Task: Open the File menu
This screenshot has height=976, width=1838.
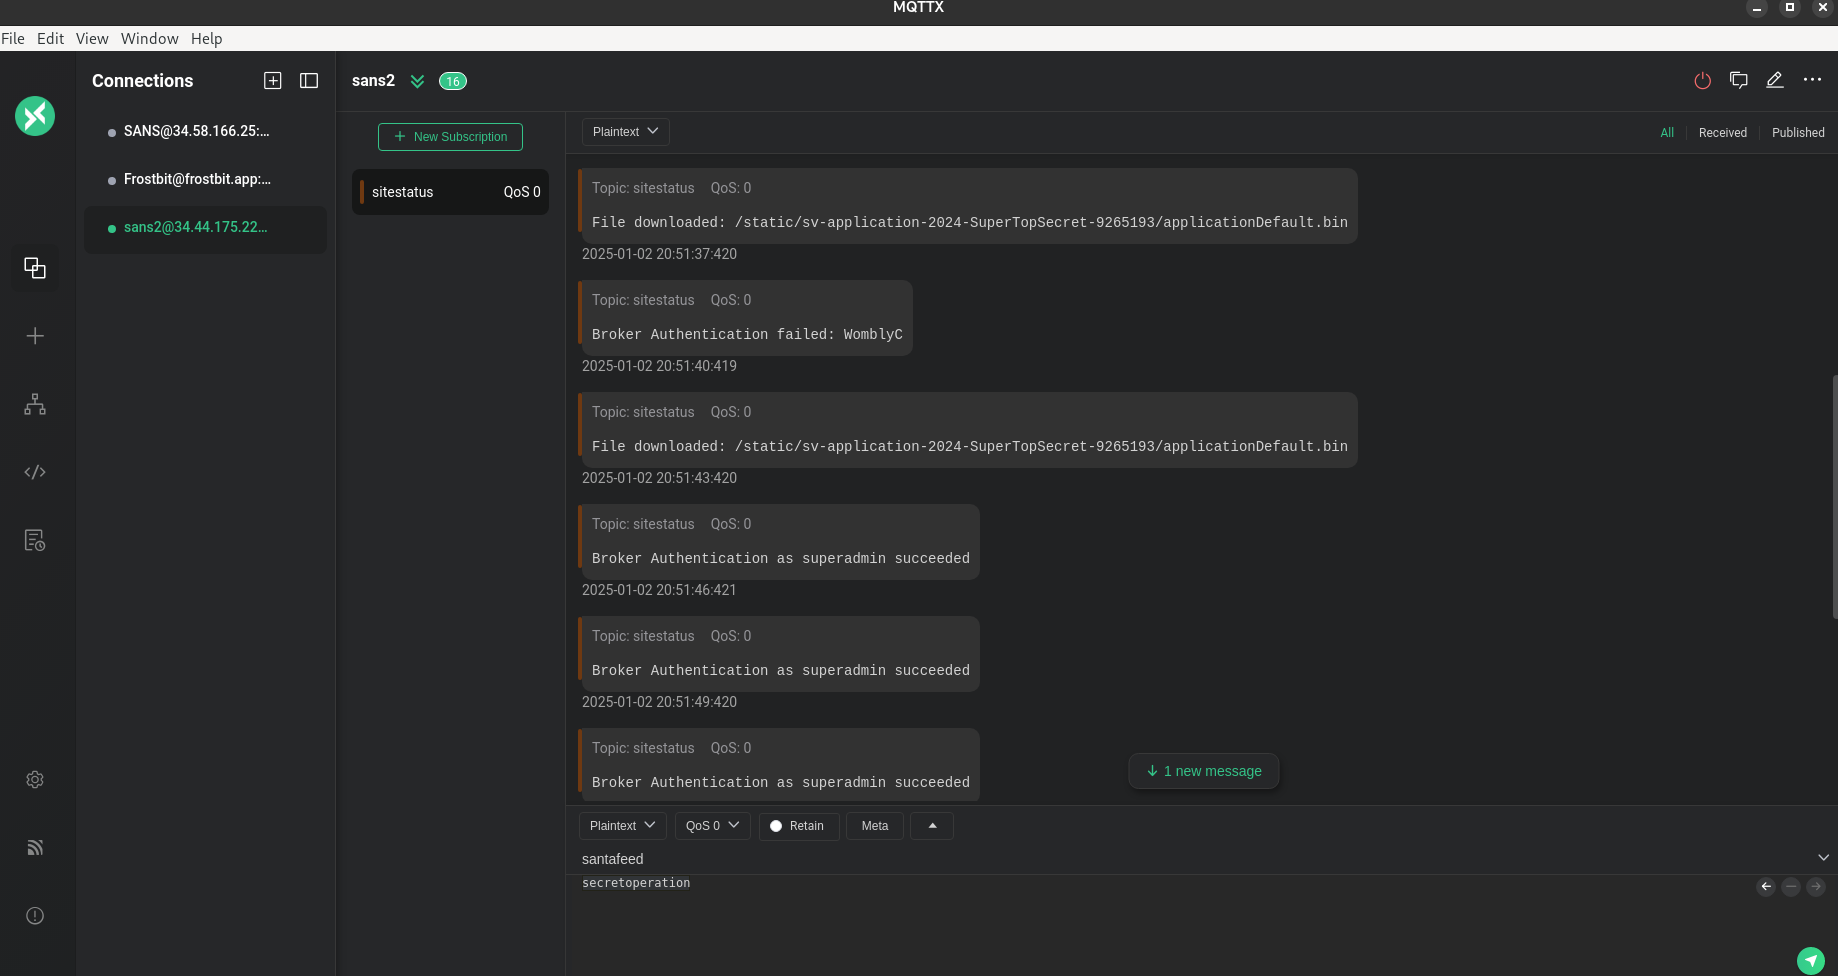Action: [x=13, y=38]
